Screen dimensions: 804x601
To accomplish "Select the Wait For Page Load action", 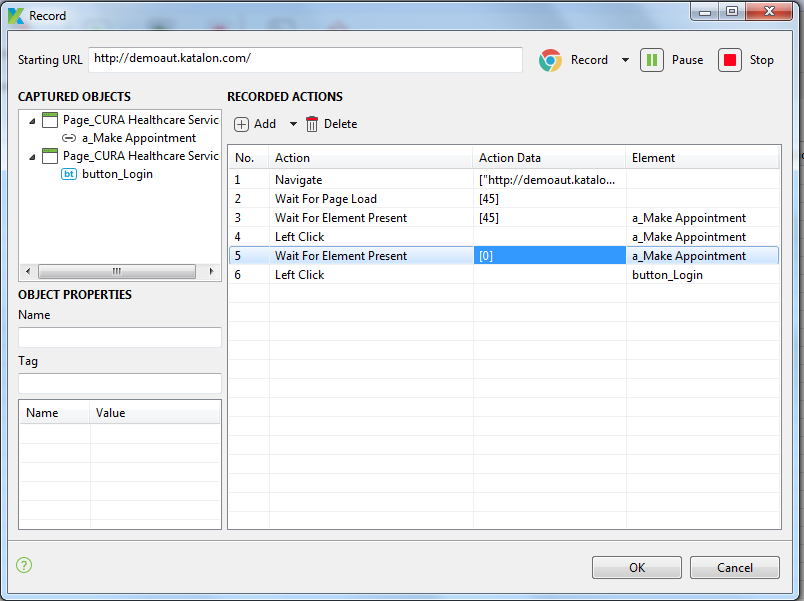I will point(504,199).
